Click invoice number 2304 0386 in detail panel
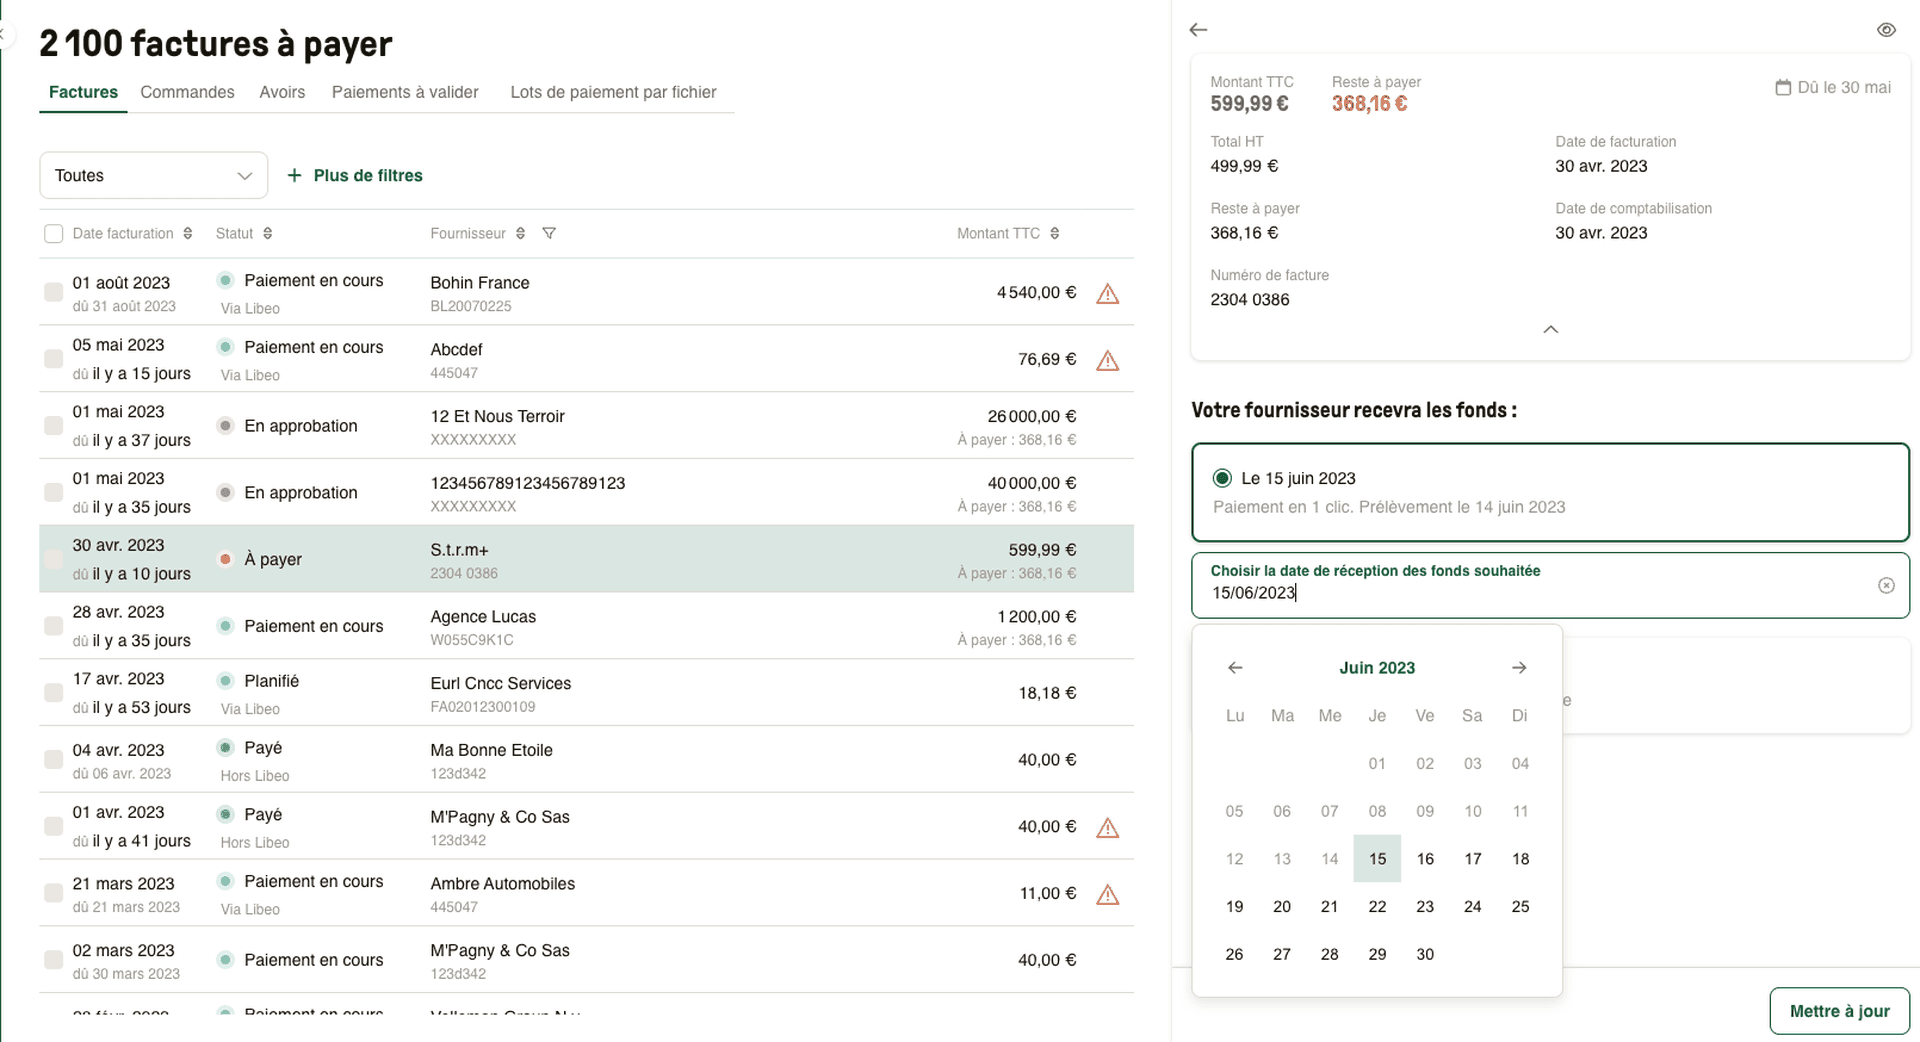The width and height of the screenshot is (1920, 1042). (x=1249, y=300)
